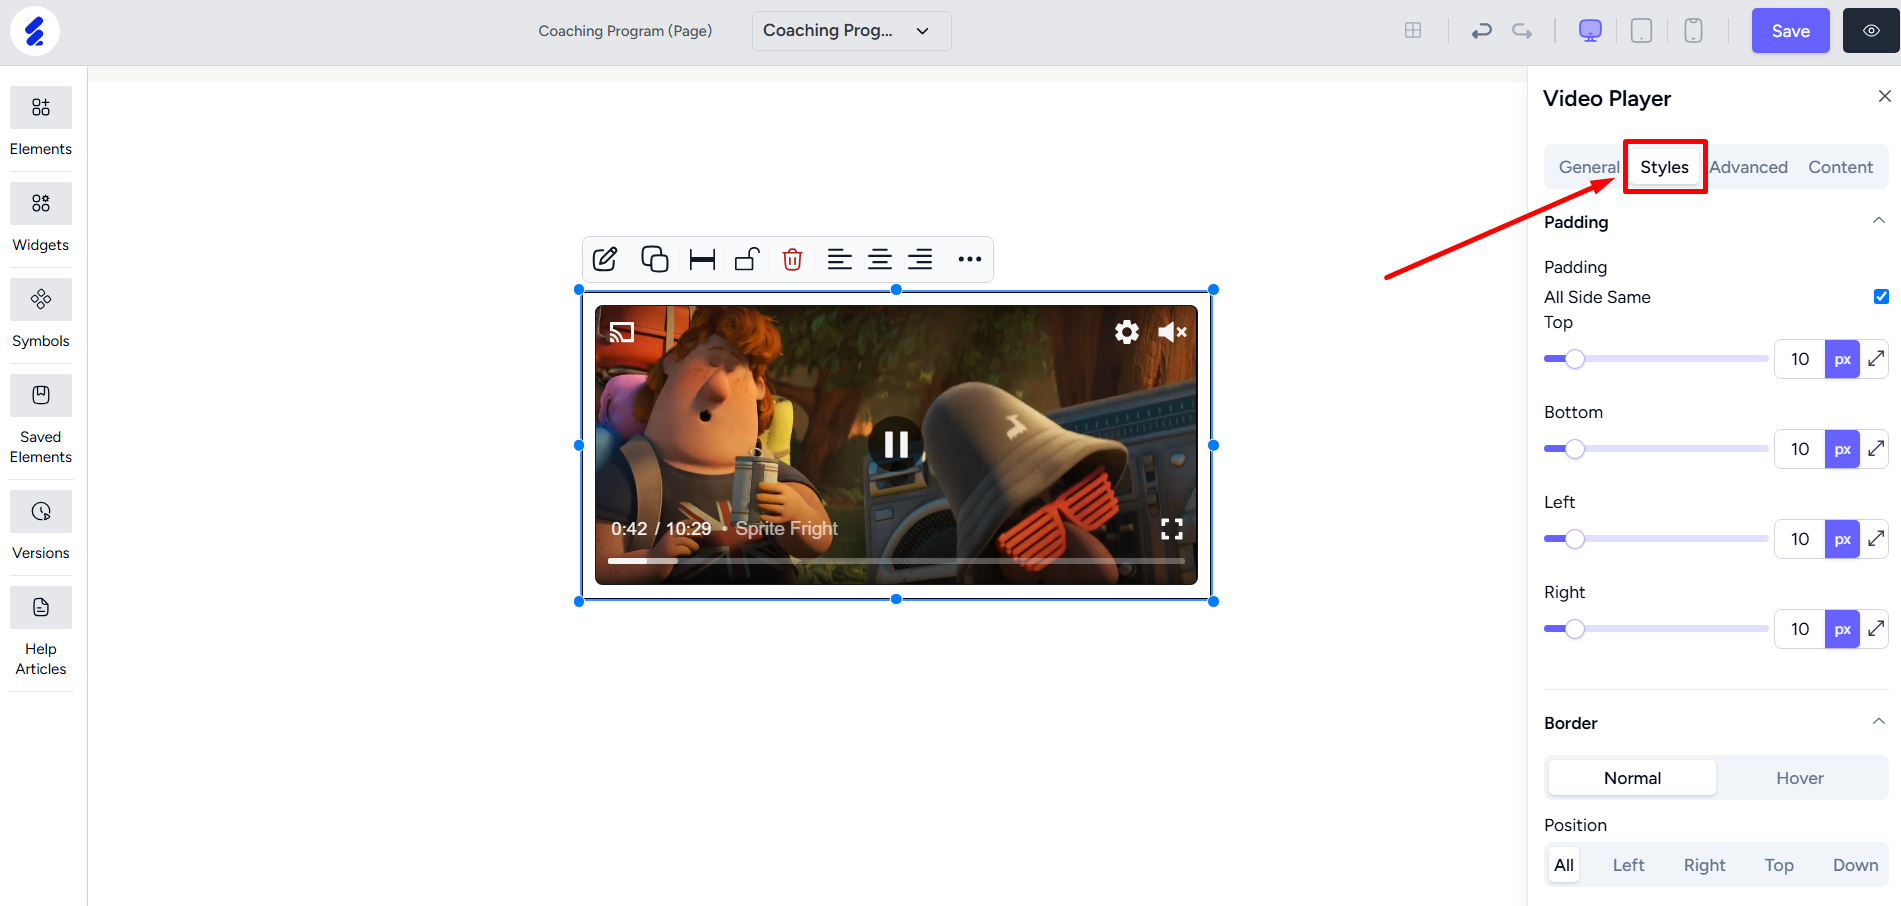
Task: Expand the Right padding custom value icon
Action: click(1876, 629)
